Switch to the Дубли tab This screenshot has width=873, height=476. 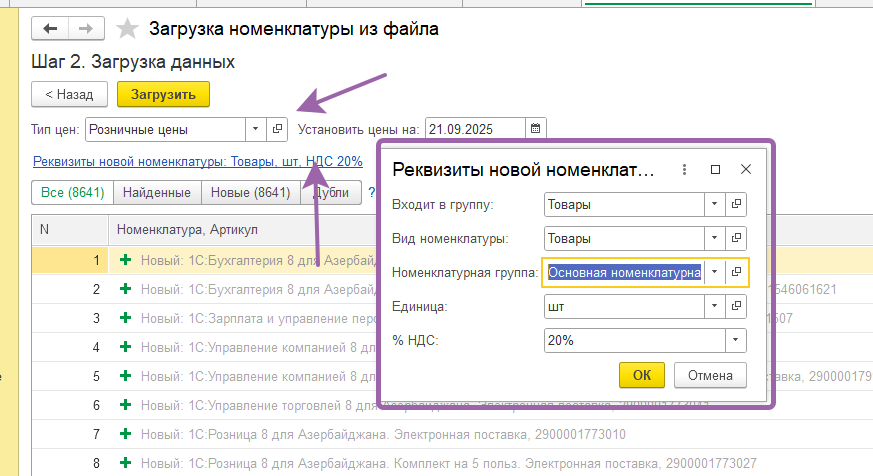331,193
